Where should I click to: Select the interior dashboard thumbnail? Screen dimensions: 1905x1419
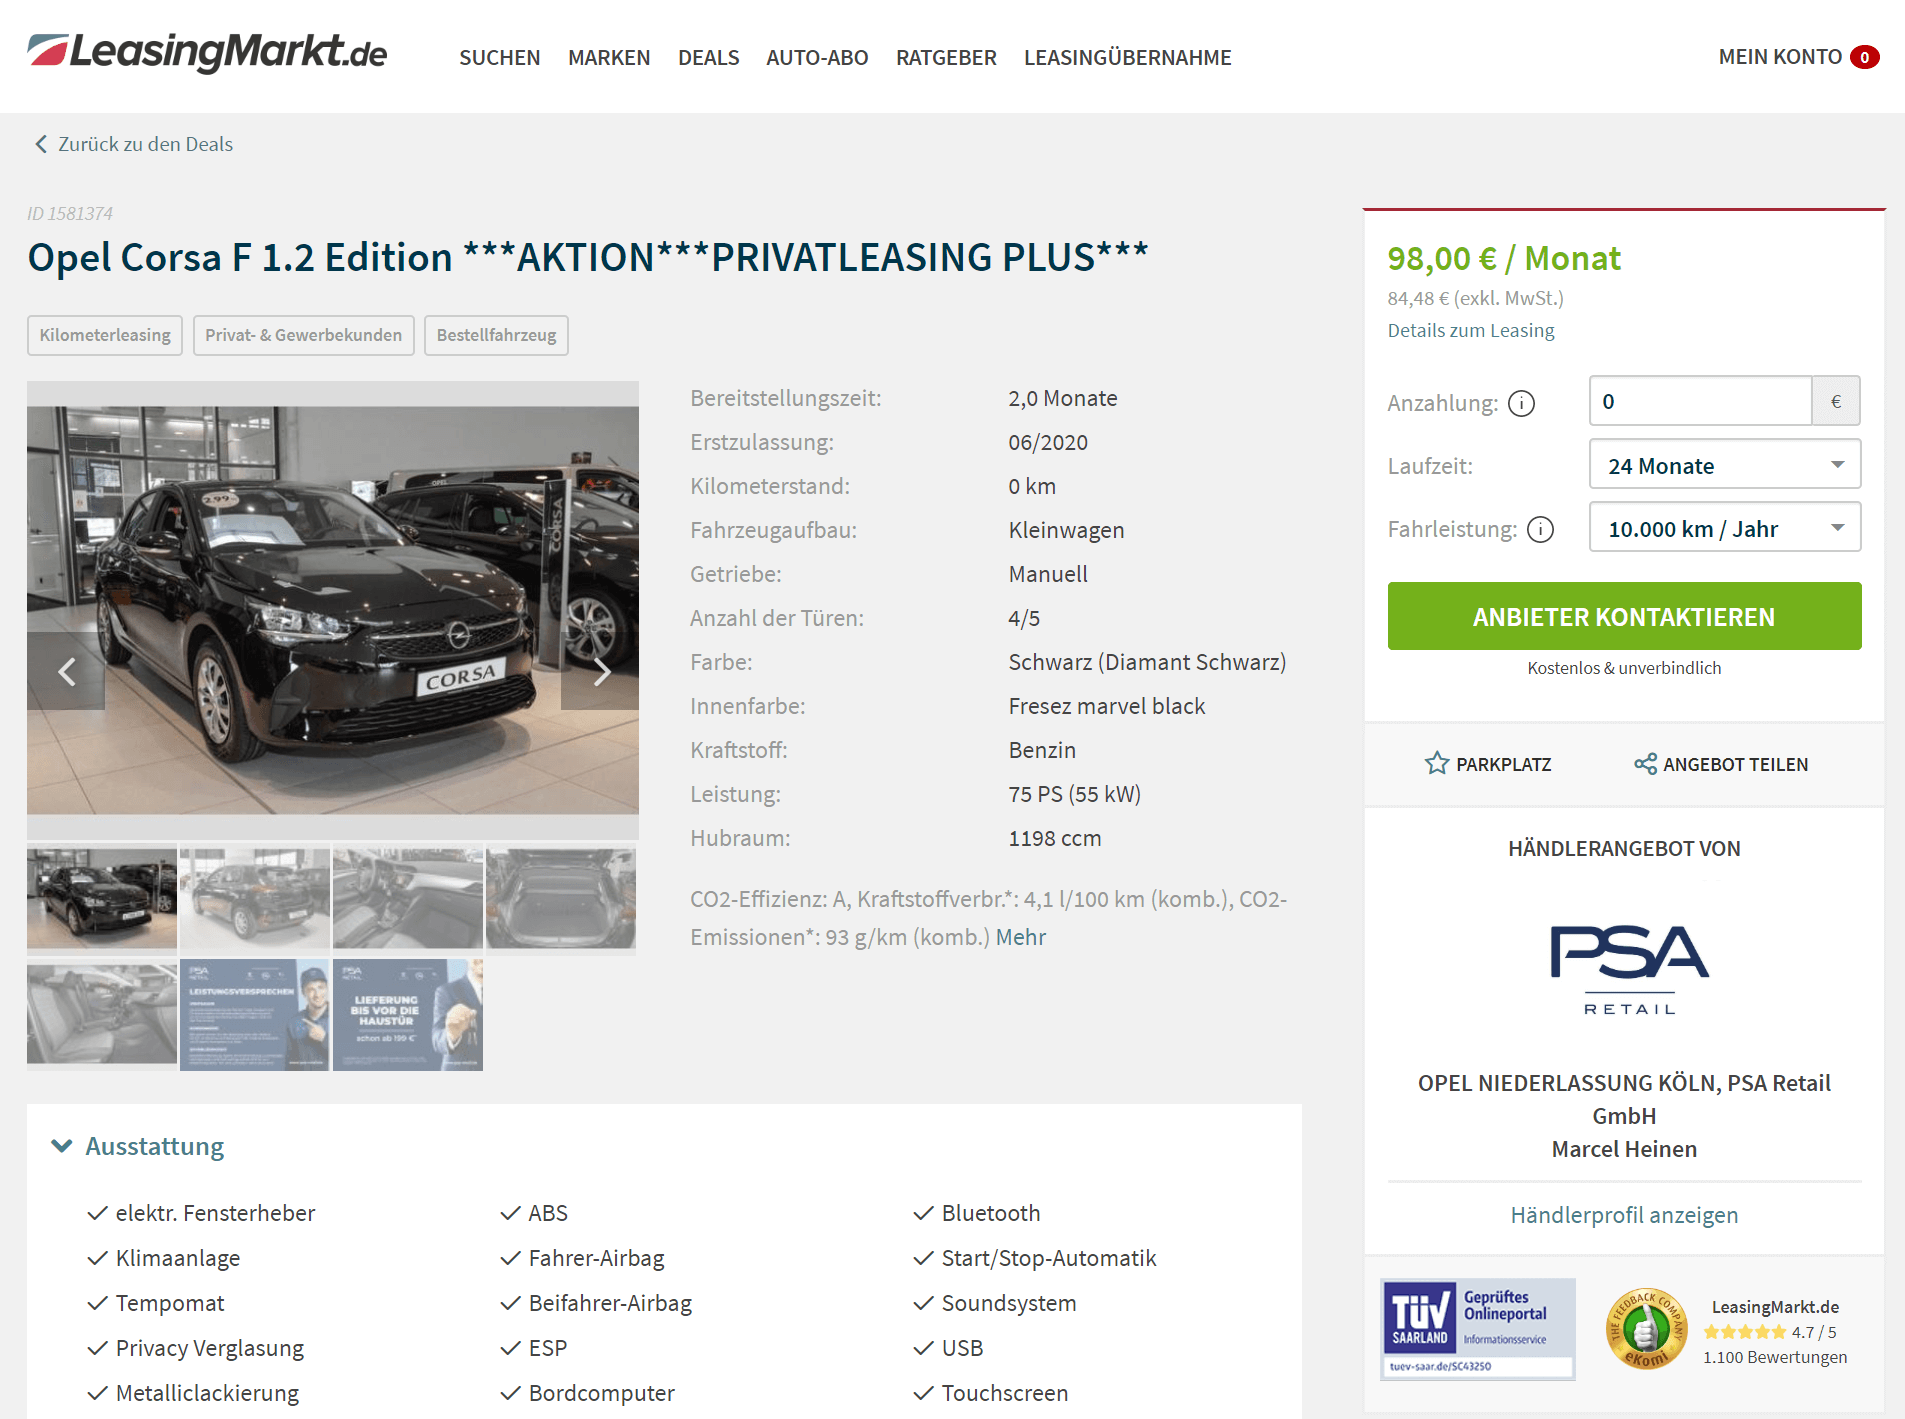[408, 898]
